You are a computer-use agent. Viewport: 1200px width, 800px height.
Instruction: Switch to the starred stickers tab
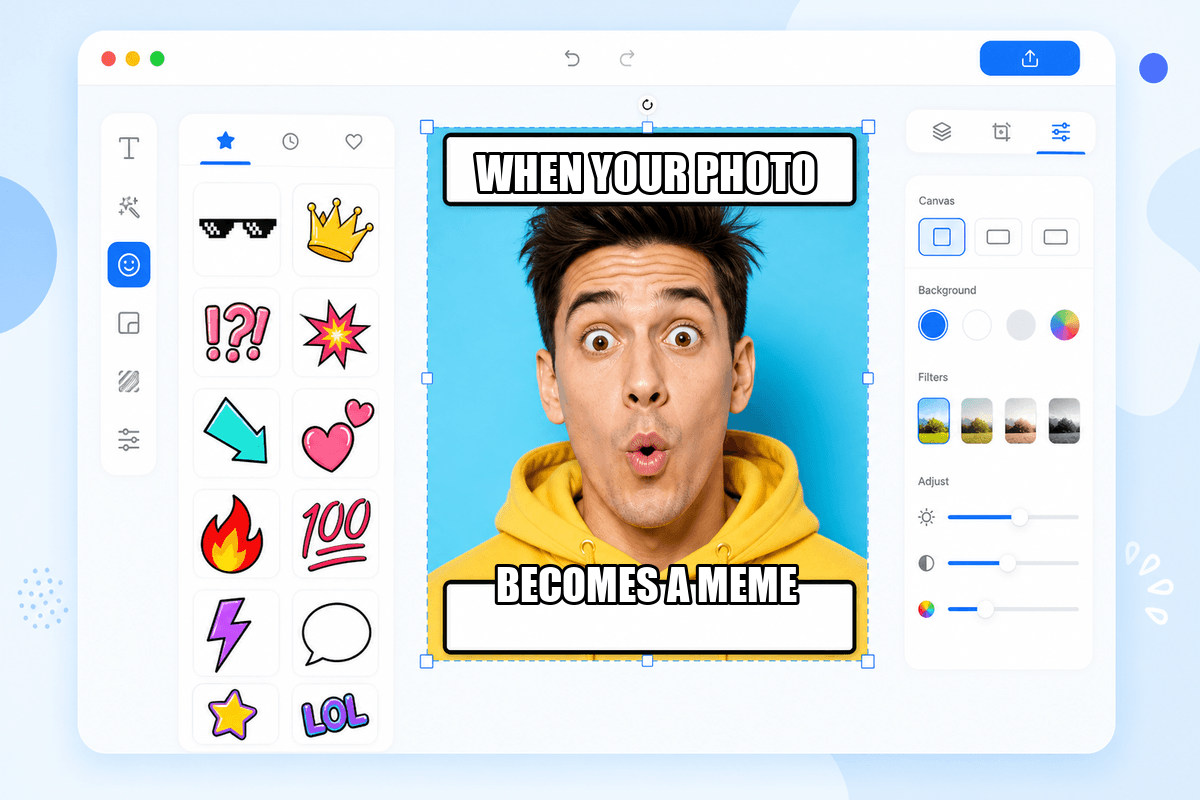pos(226,141)
